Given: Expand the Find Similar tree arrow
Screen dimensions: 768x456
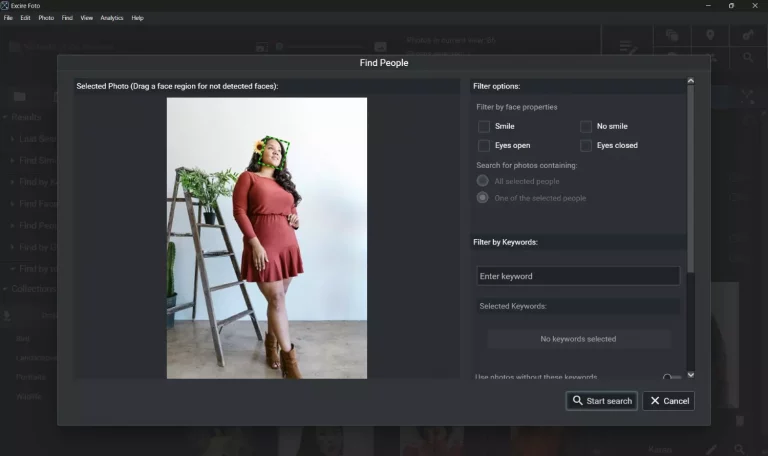Looking at the screenshot, I should click(12, 161).
